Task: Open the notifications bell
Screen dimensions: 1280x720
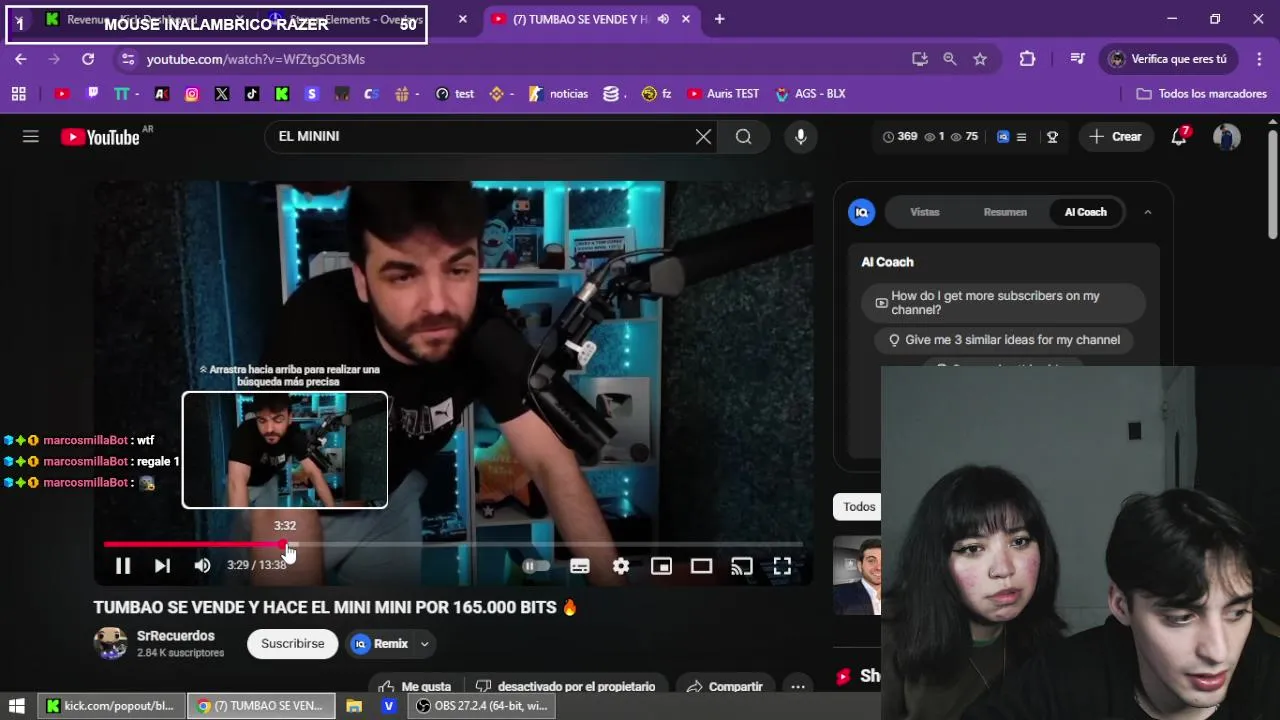Action: pos(1179,137)
